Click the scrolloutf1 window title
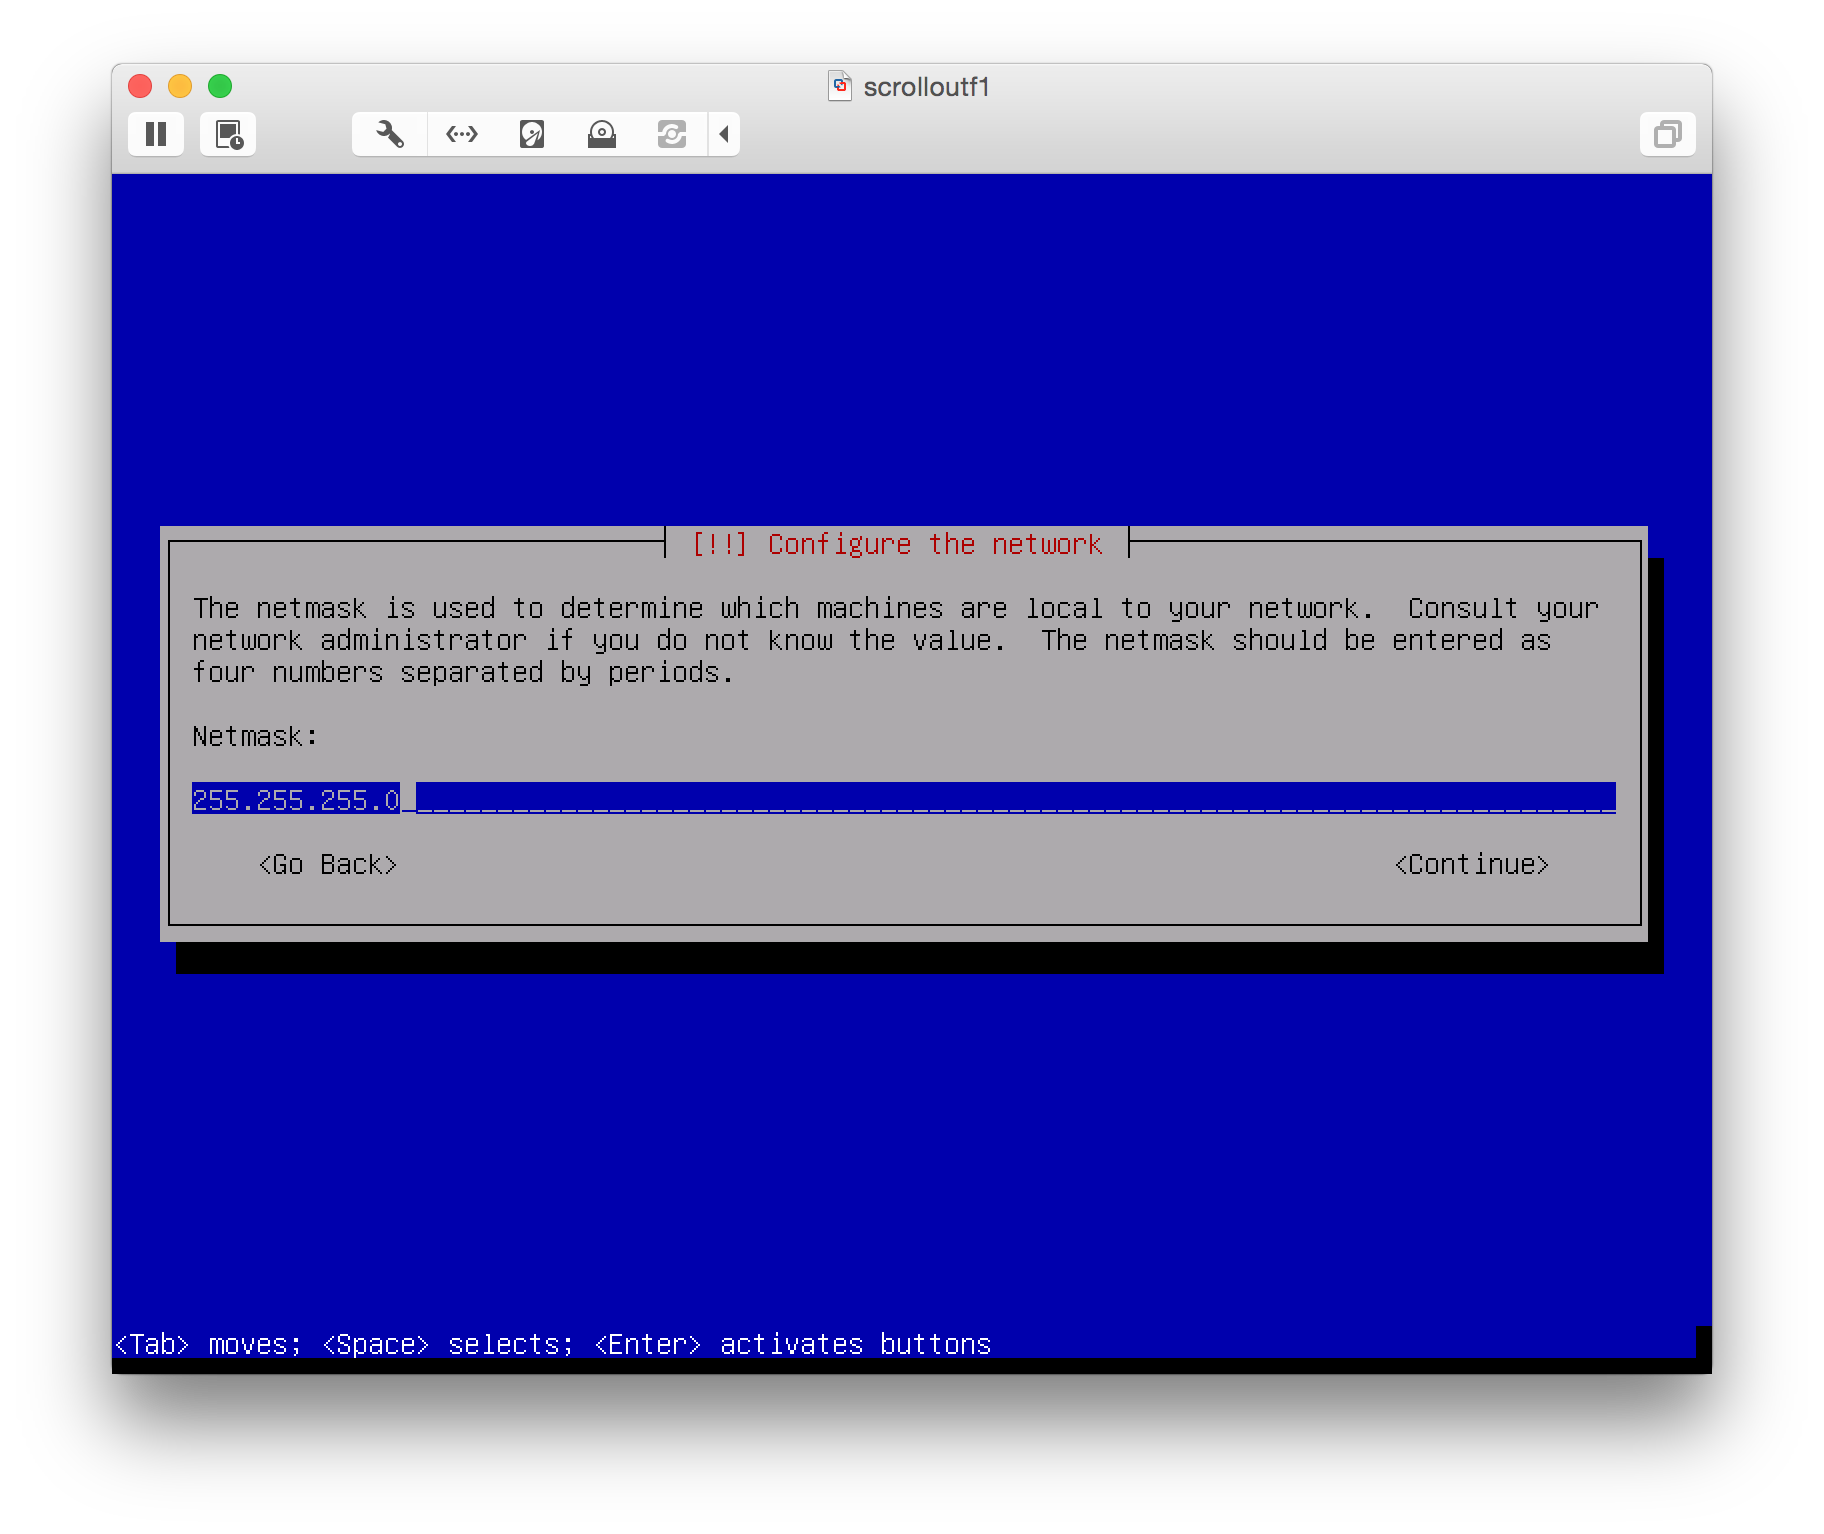This screenshot has height=1534, width=1824. point(926,87)
